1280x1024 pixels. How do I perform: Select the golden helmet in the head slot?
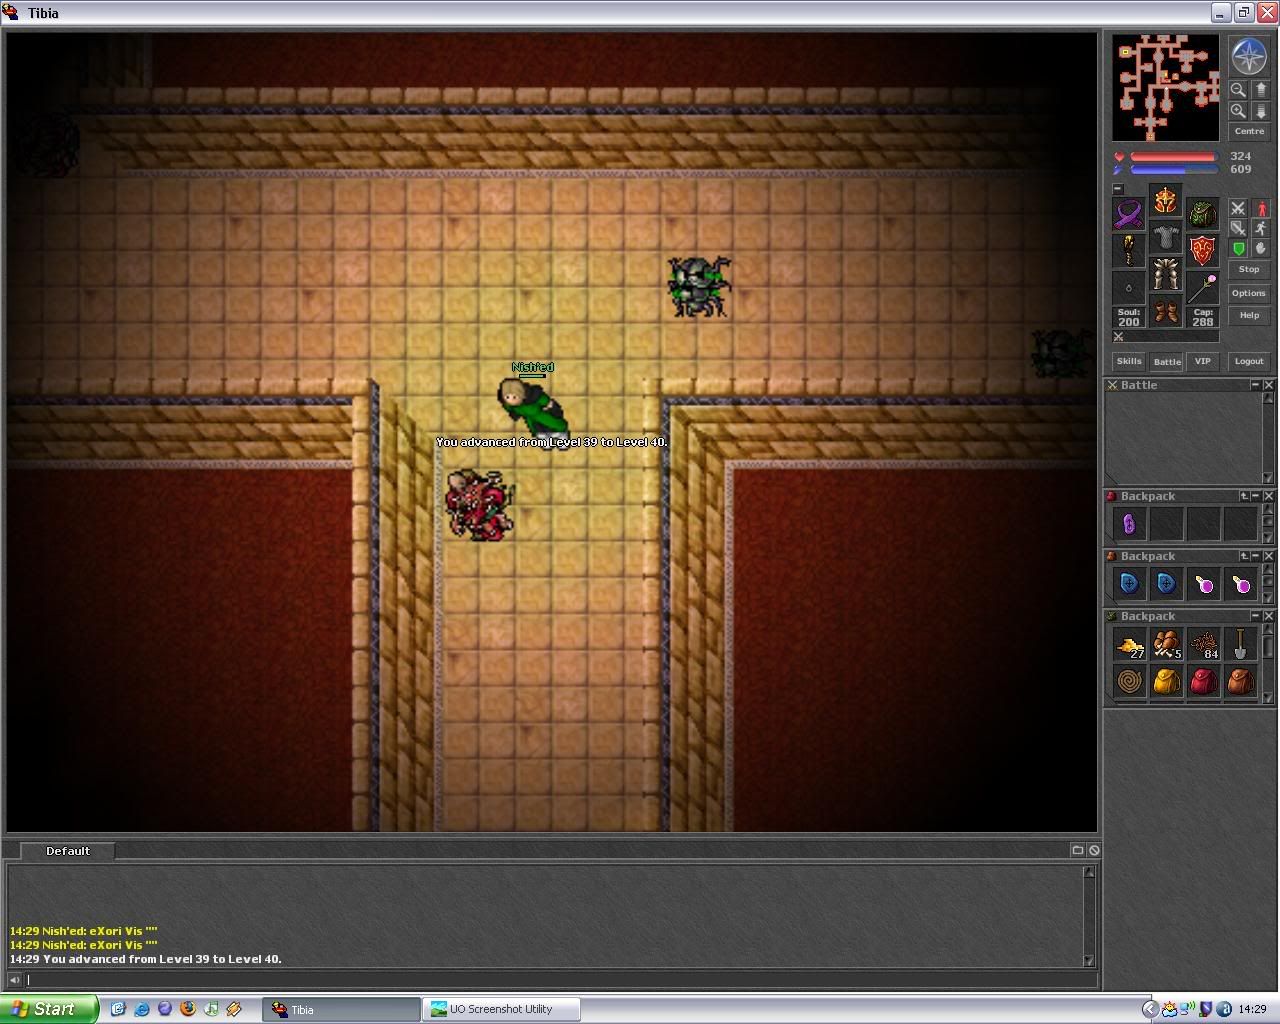(x=1166, y=200)
